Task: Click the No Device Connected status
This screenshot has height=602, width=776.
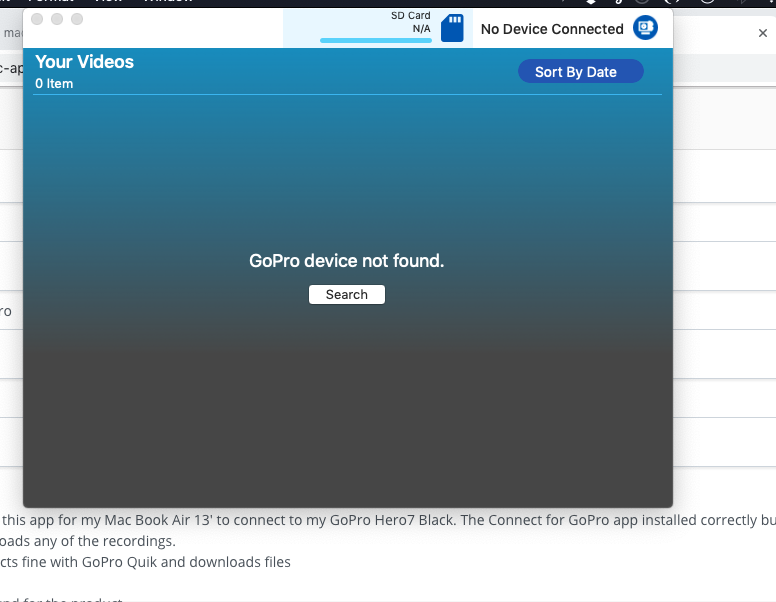Action: click(x=552, y=29)
